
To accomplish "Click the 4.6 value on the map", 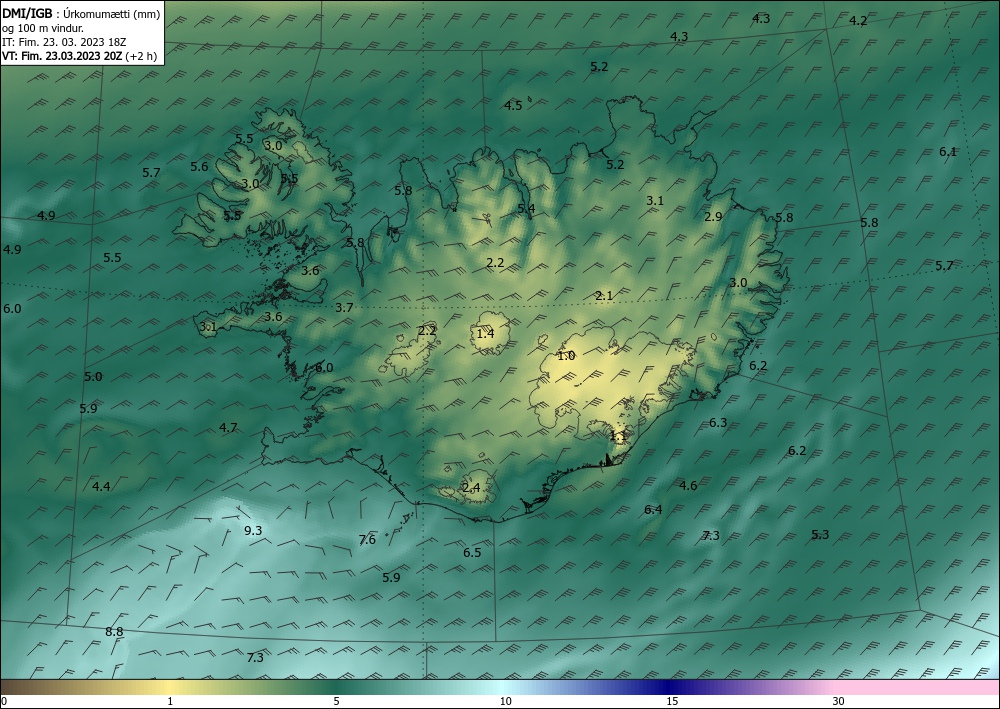I will [x=688, y=486].
